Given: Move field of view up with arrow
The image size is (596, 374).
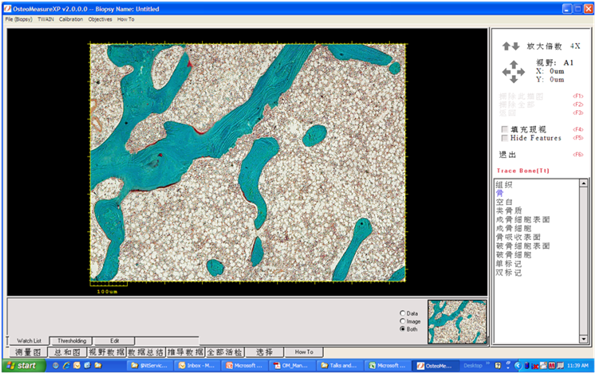Looking at the screenshot, I should [514, 64].
